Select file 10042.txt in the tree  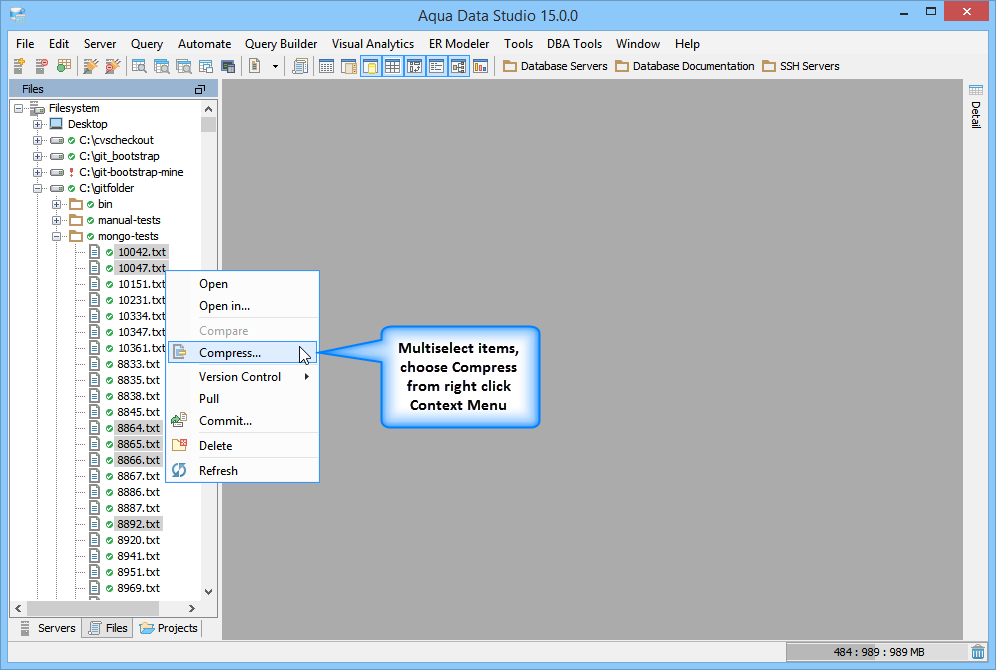point(142,252)
